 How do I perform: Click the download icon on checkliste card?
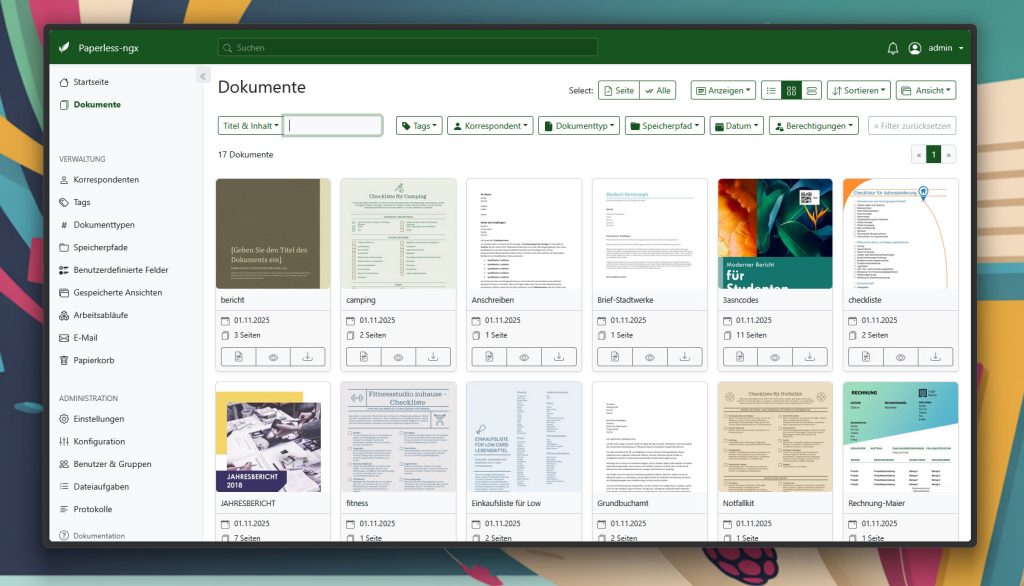click(935, 357)
